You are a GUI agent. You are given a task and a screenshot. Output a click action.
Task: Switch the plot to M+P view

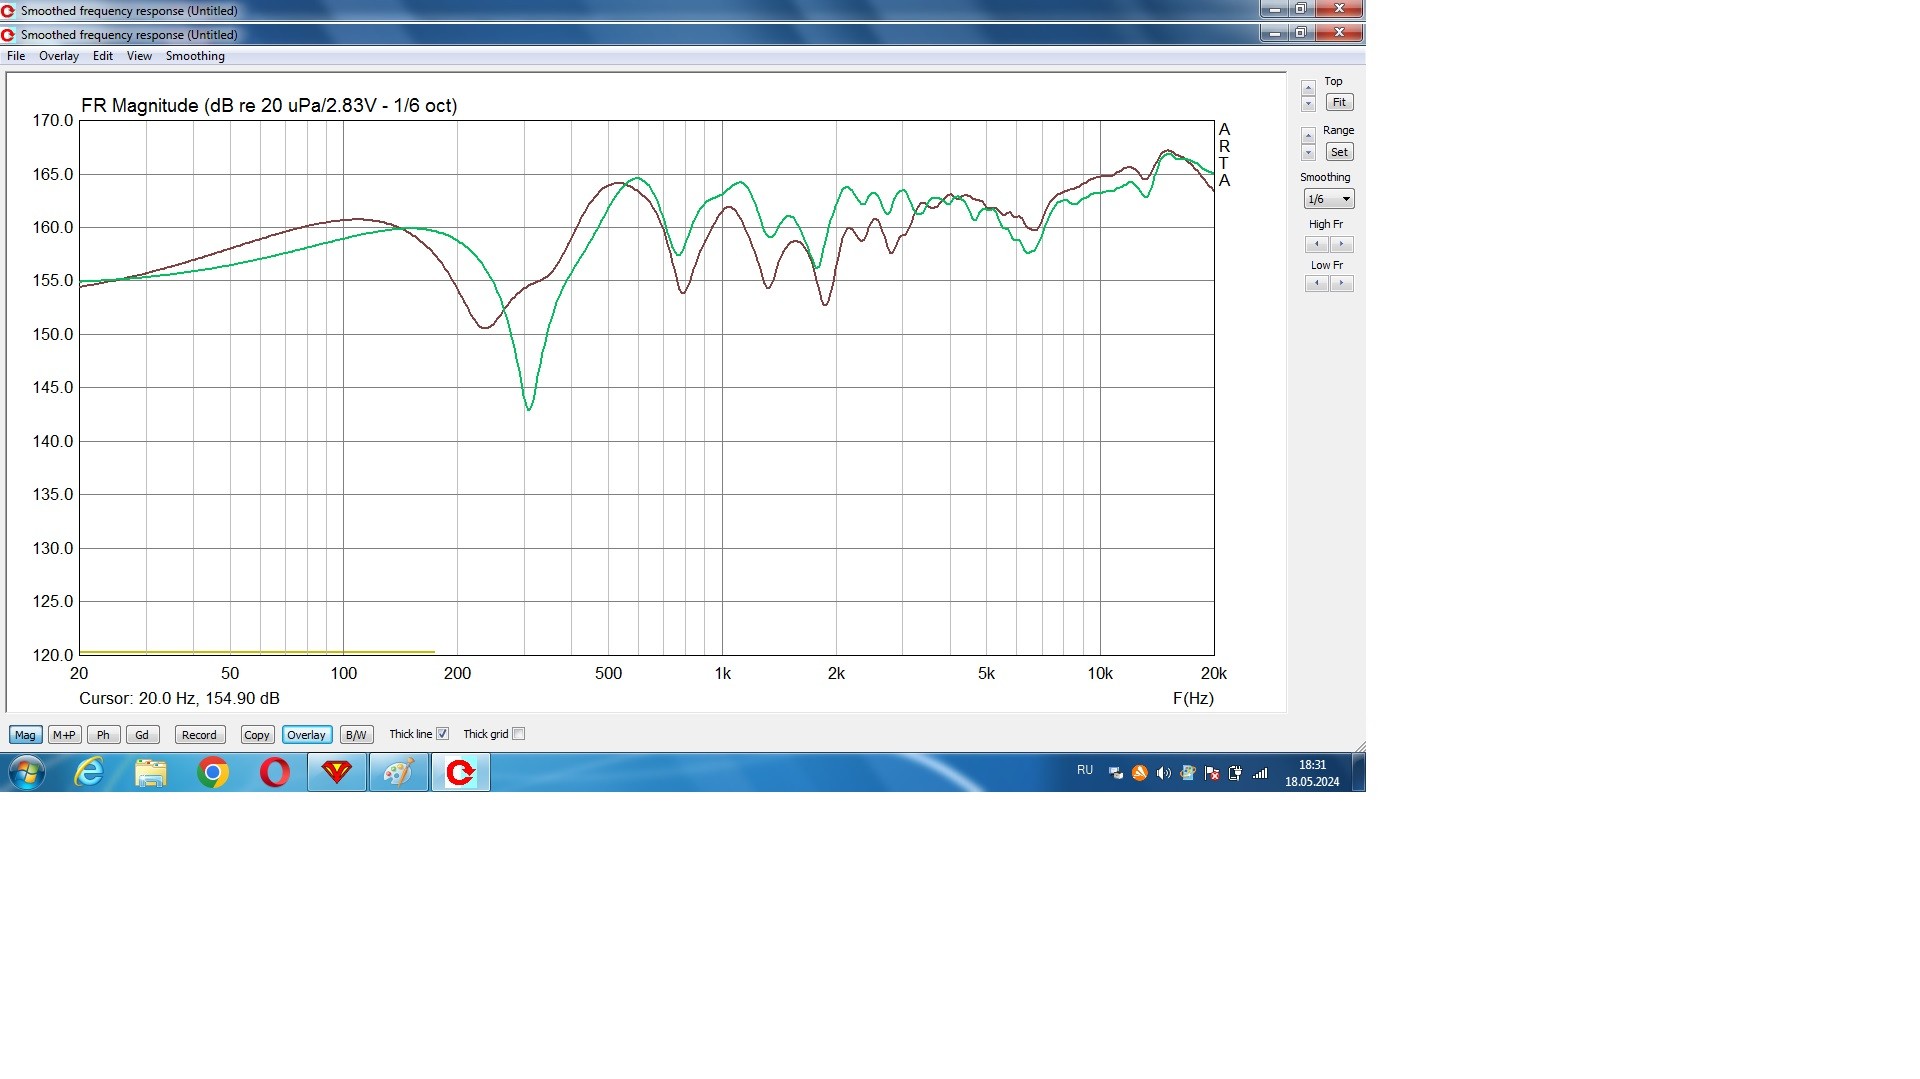click(x=64, y=735)
